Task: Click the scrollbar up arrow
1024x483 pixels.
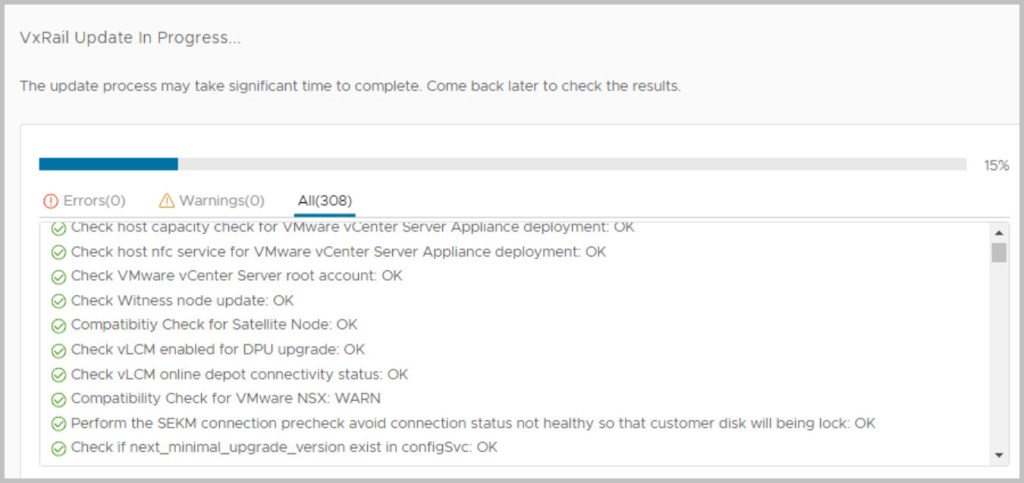Action: tap(998, 231)
